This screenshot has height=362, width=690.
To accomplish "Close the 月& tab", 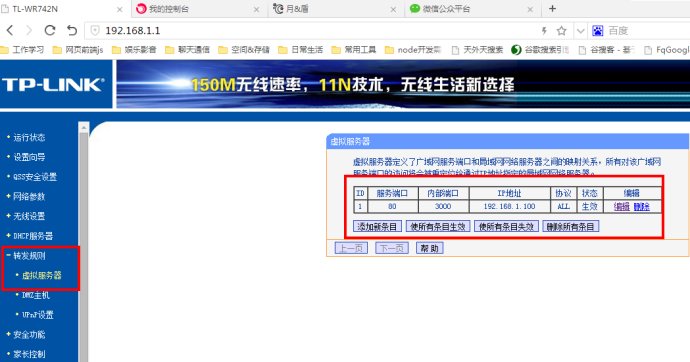I will (x=393, y=9).
